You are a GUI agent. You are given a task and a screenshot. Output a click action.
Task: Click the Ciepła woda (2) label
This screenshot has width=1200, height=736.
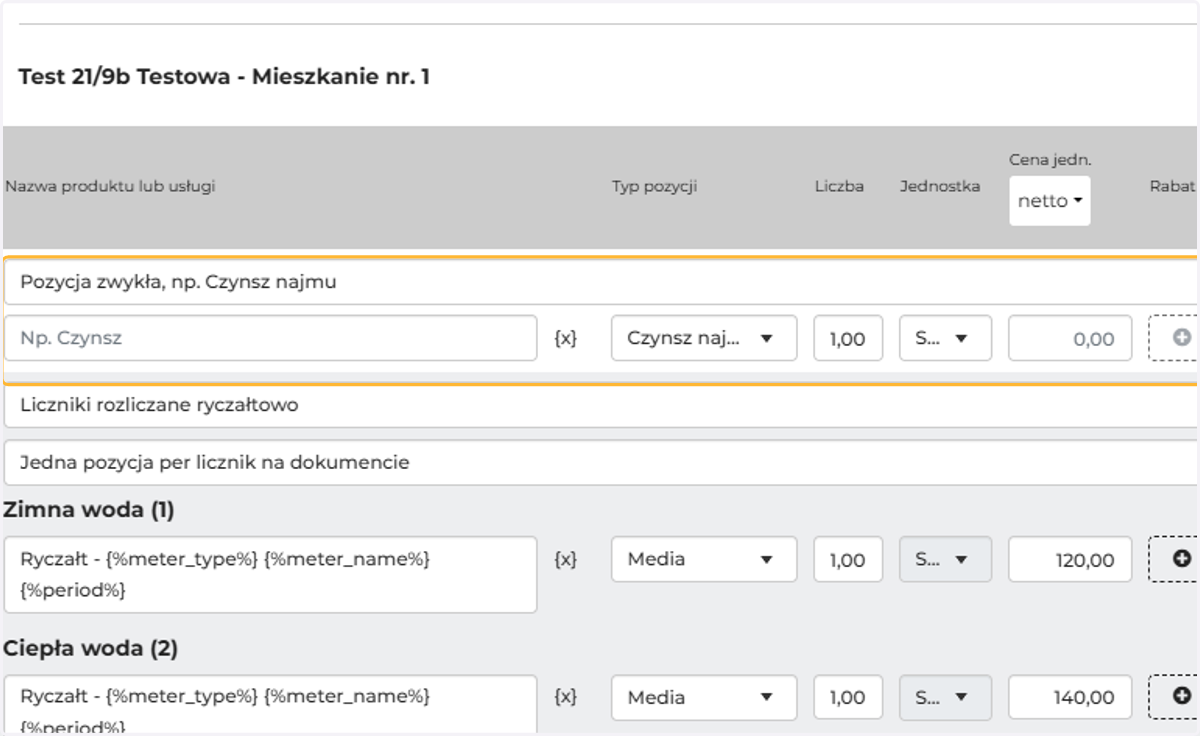coord(91,648)
